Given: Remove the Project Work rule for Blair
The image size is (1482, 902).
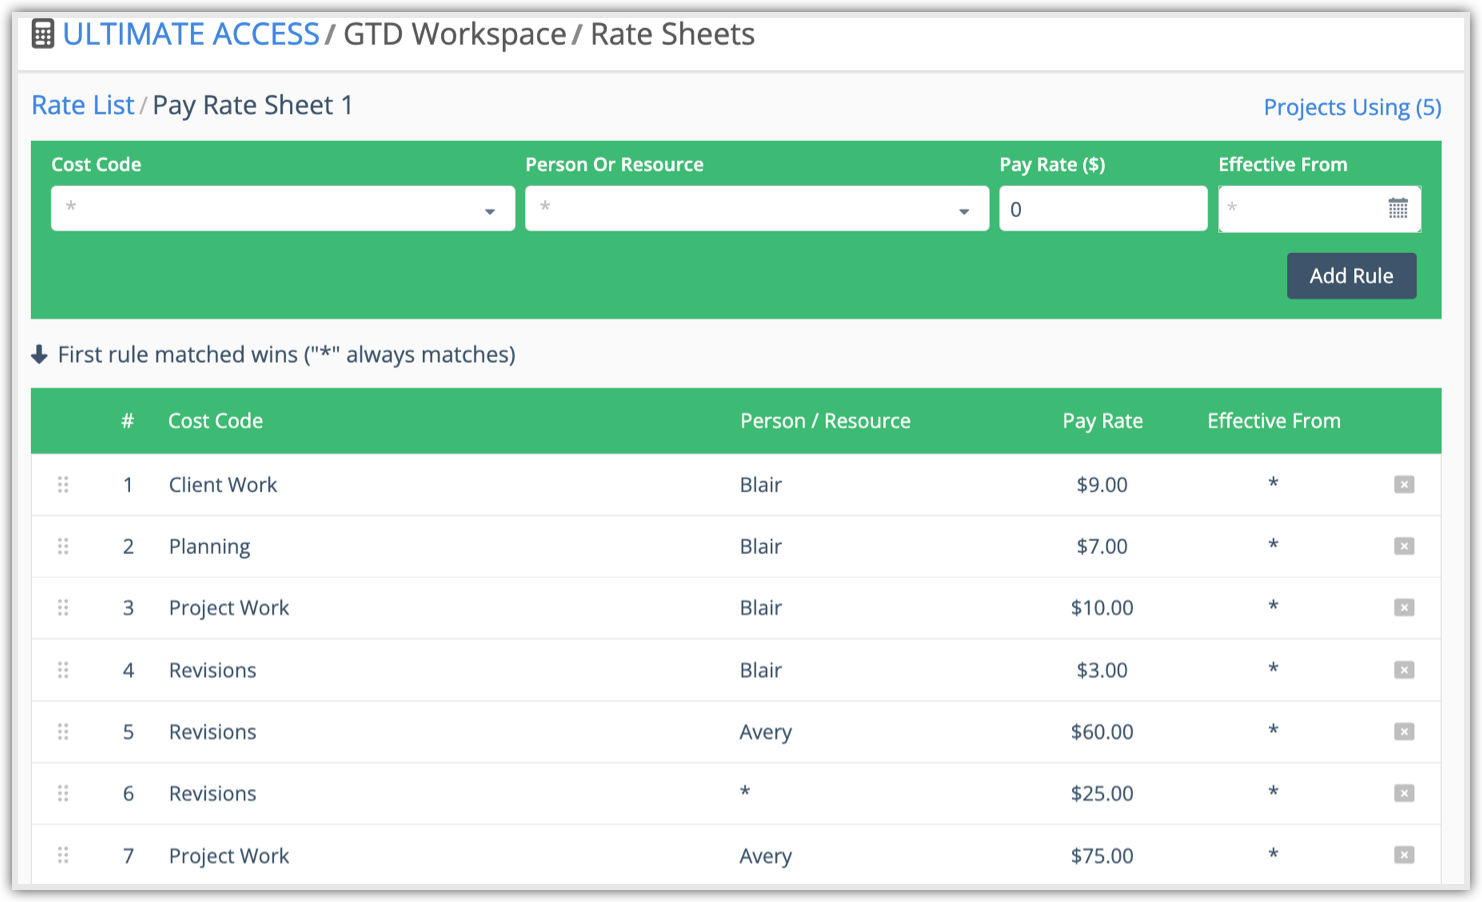Looking at the screenshot, I should pos(1404,608).
